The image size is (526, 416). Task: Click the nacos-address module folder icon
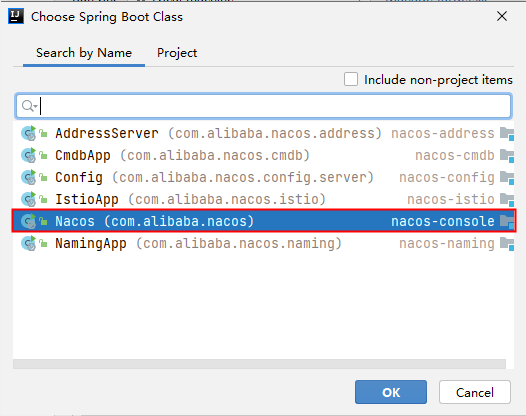pyautogui.click(x=507, y=134)
